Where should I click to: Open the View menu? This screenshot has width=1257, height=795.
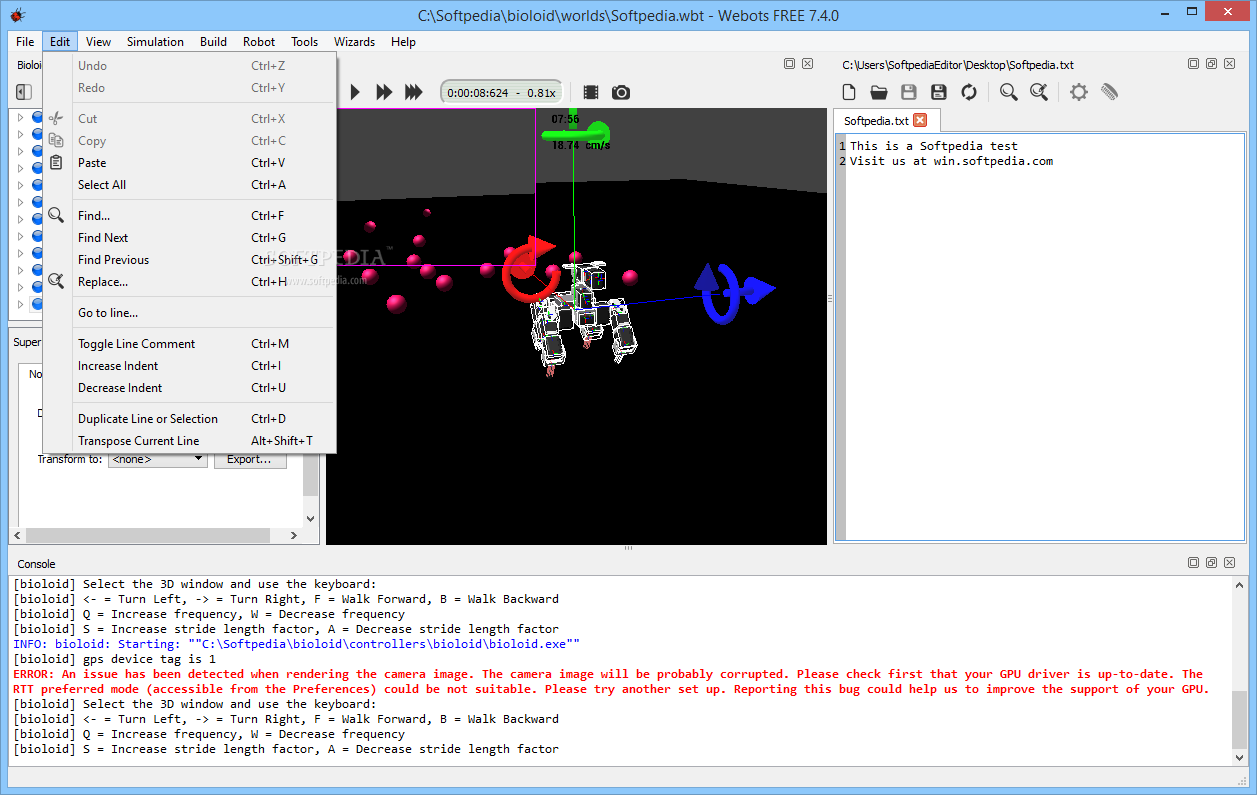(98, 42)
